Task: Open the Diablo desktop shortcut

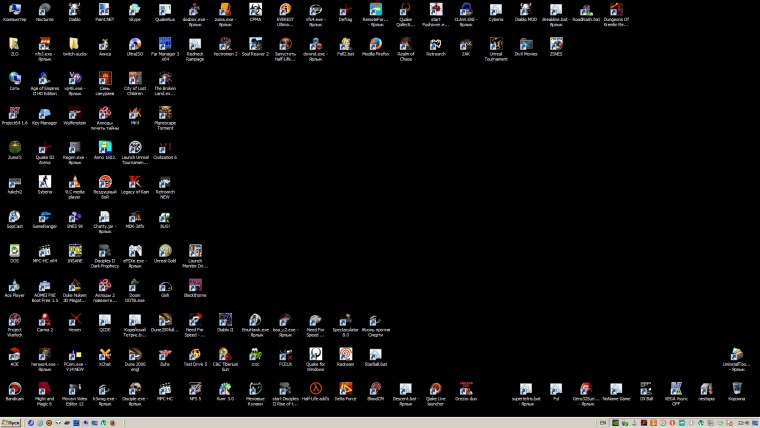Action: pos(74,10)
